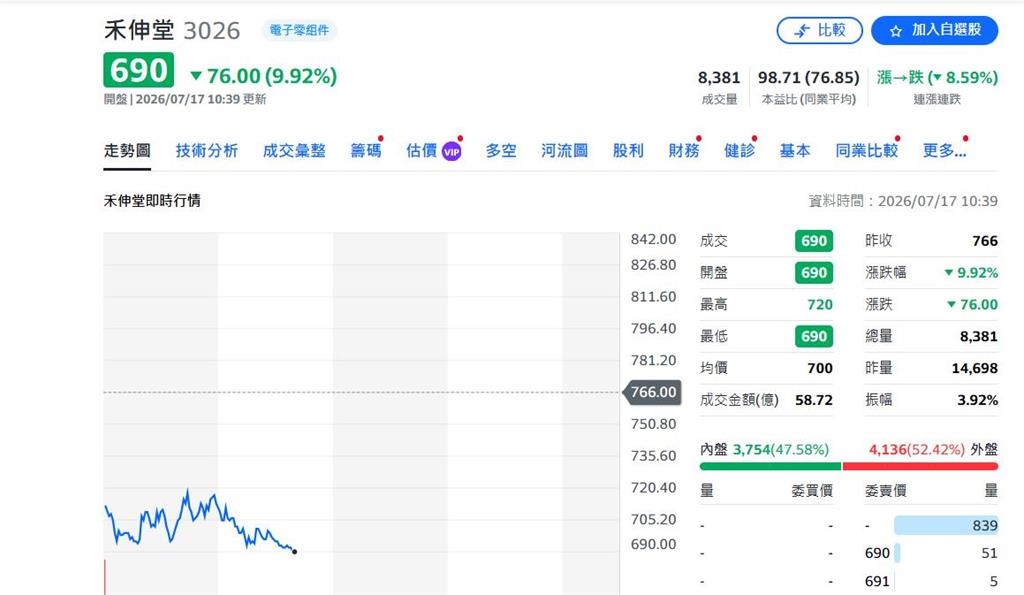Open the 估價 tab
Viewport: 1024px width, 595px height.
421,150
